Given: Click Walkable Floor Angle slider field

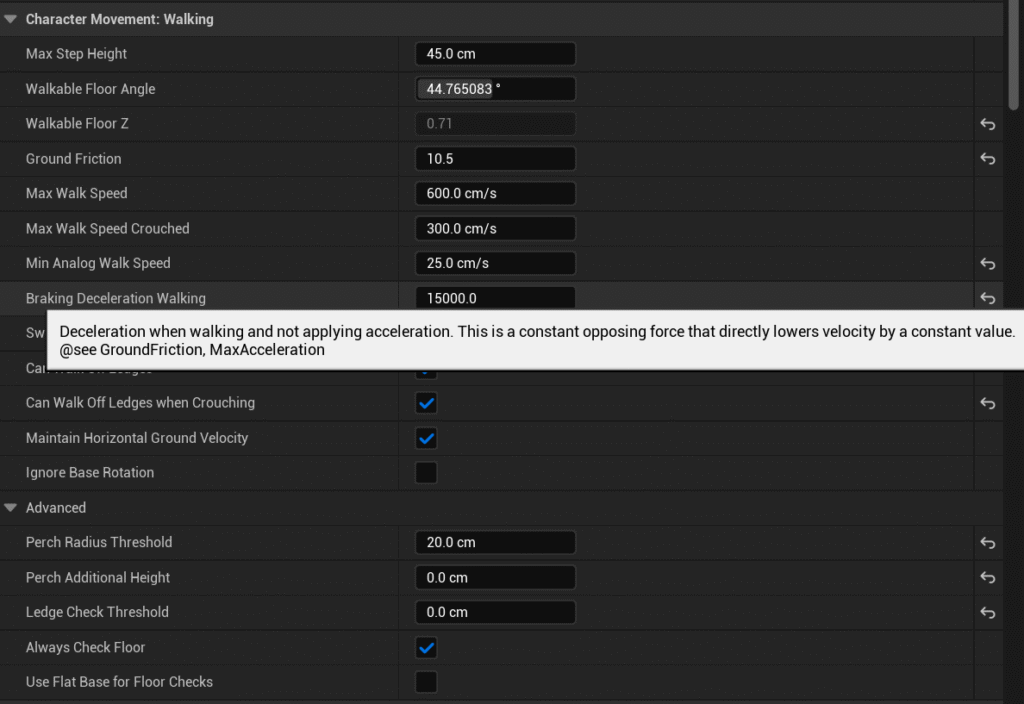Looking at the screenshot, I should pyautogui.click(x=495, y=89).
